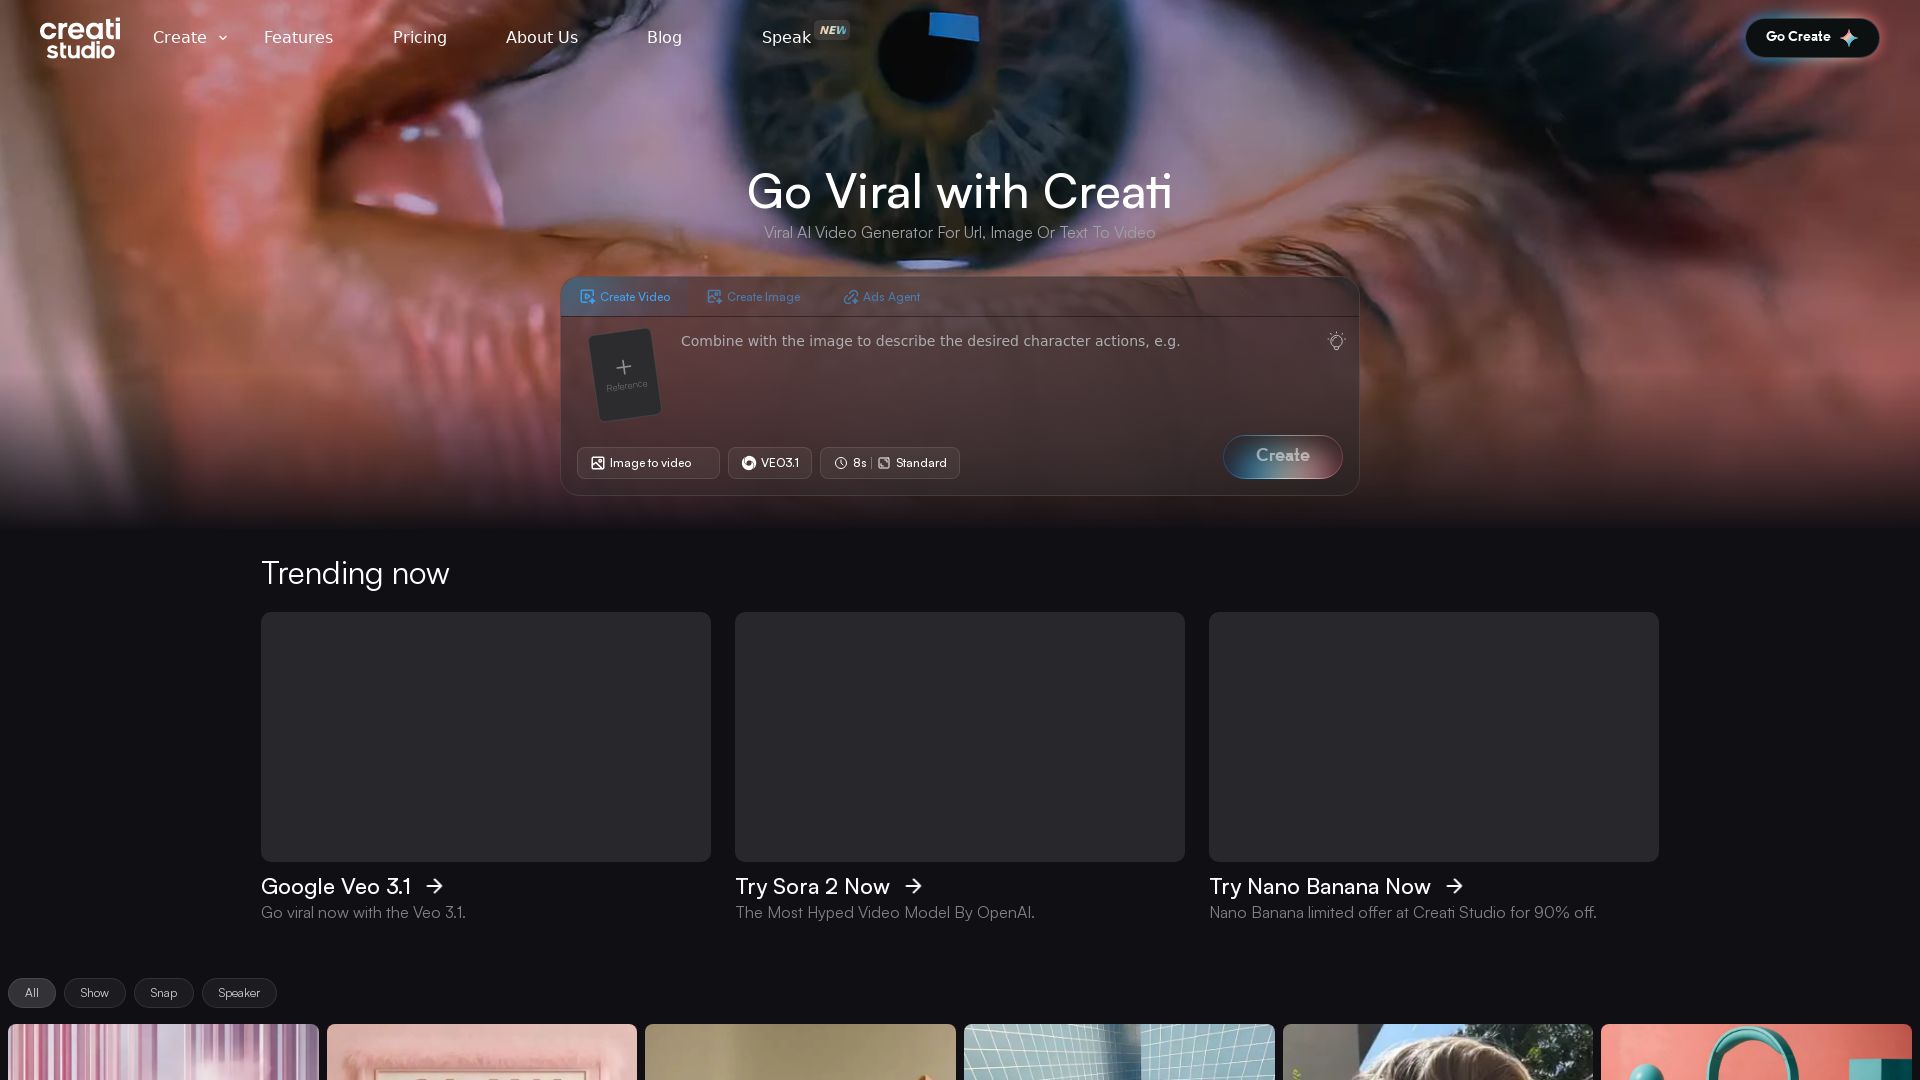The image size is (1920, 1080).
Task: Click the Image to video mode icon
Action: tap(597, 463)
